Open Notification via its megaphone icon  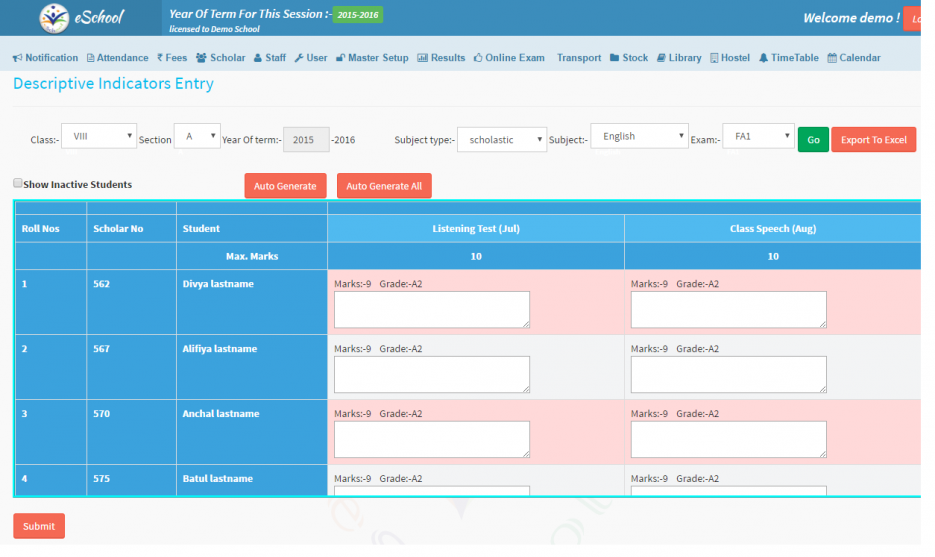17,58
